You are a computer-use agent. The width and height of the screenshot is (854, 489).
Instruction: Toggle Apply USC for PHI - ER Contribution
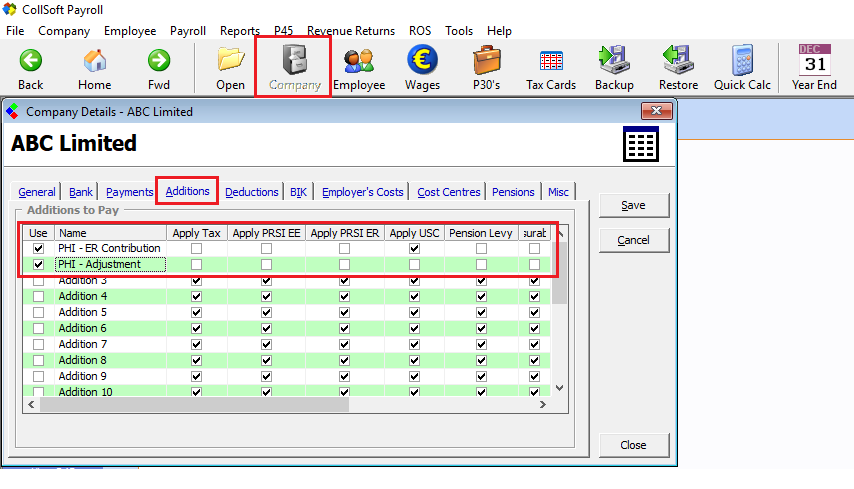(414, 248)
